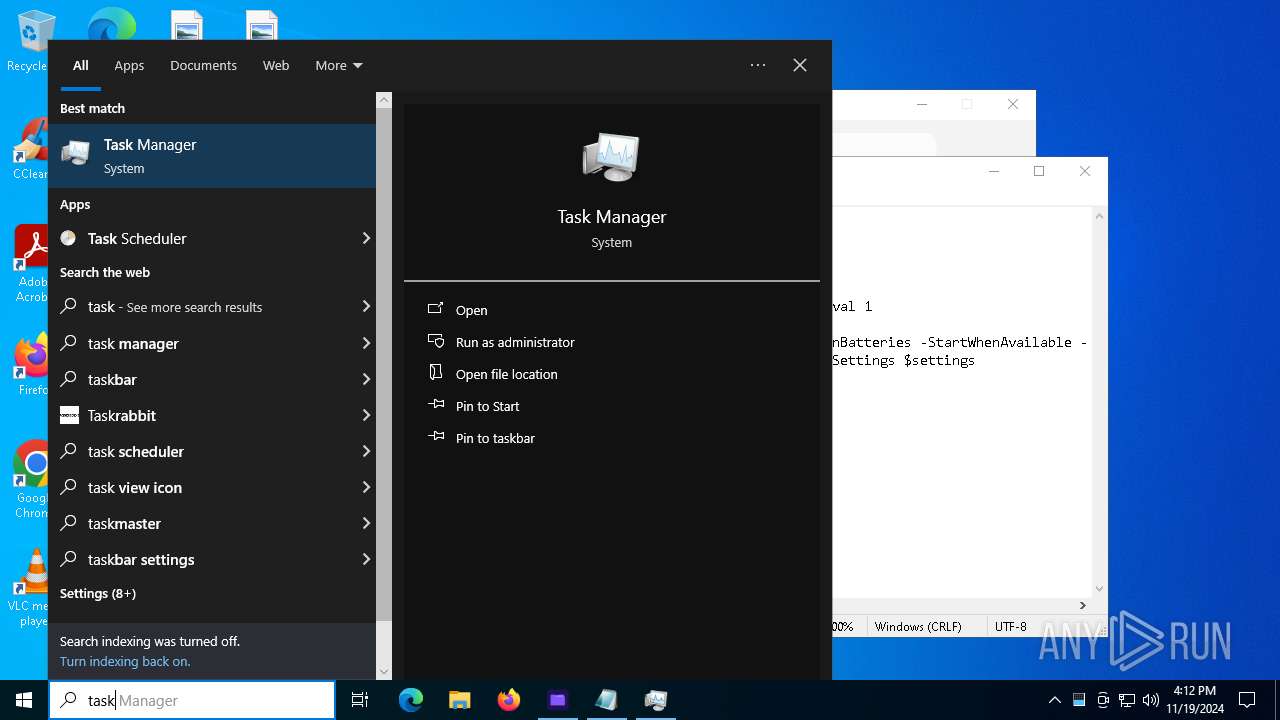The width and height of the screenshot is (1280, 720).
Task: Select the Task Manager best match result
Action: [x=212, y=156]
